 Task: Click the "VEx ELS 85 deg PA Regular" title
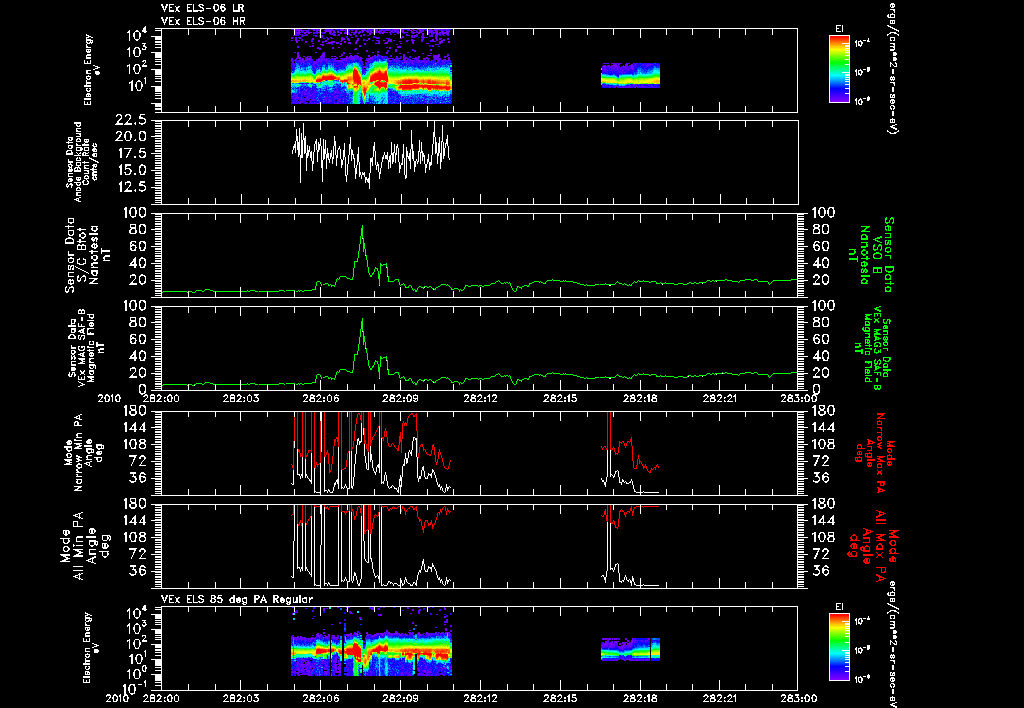click(x=237, y=599)
